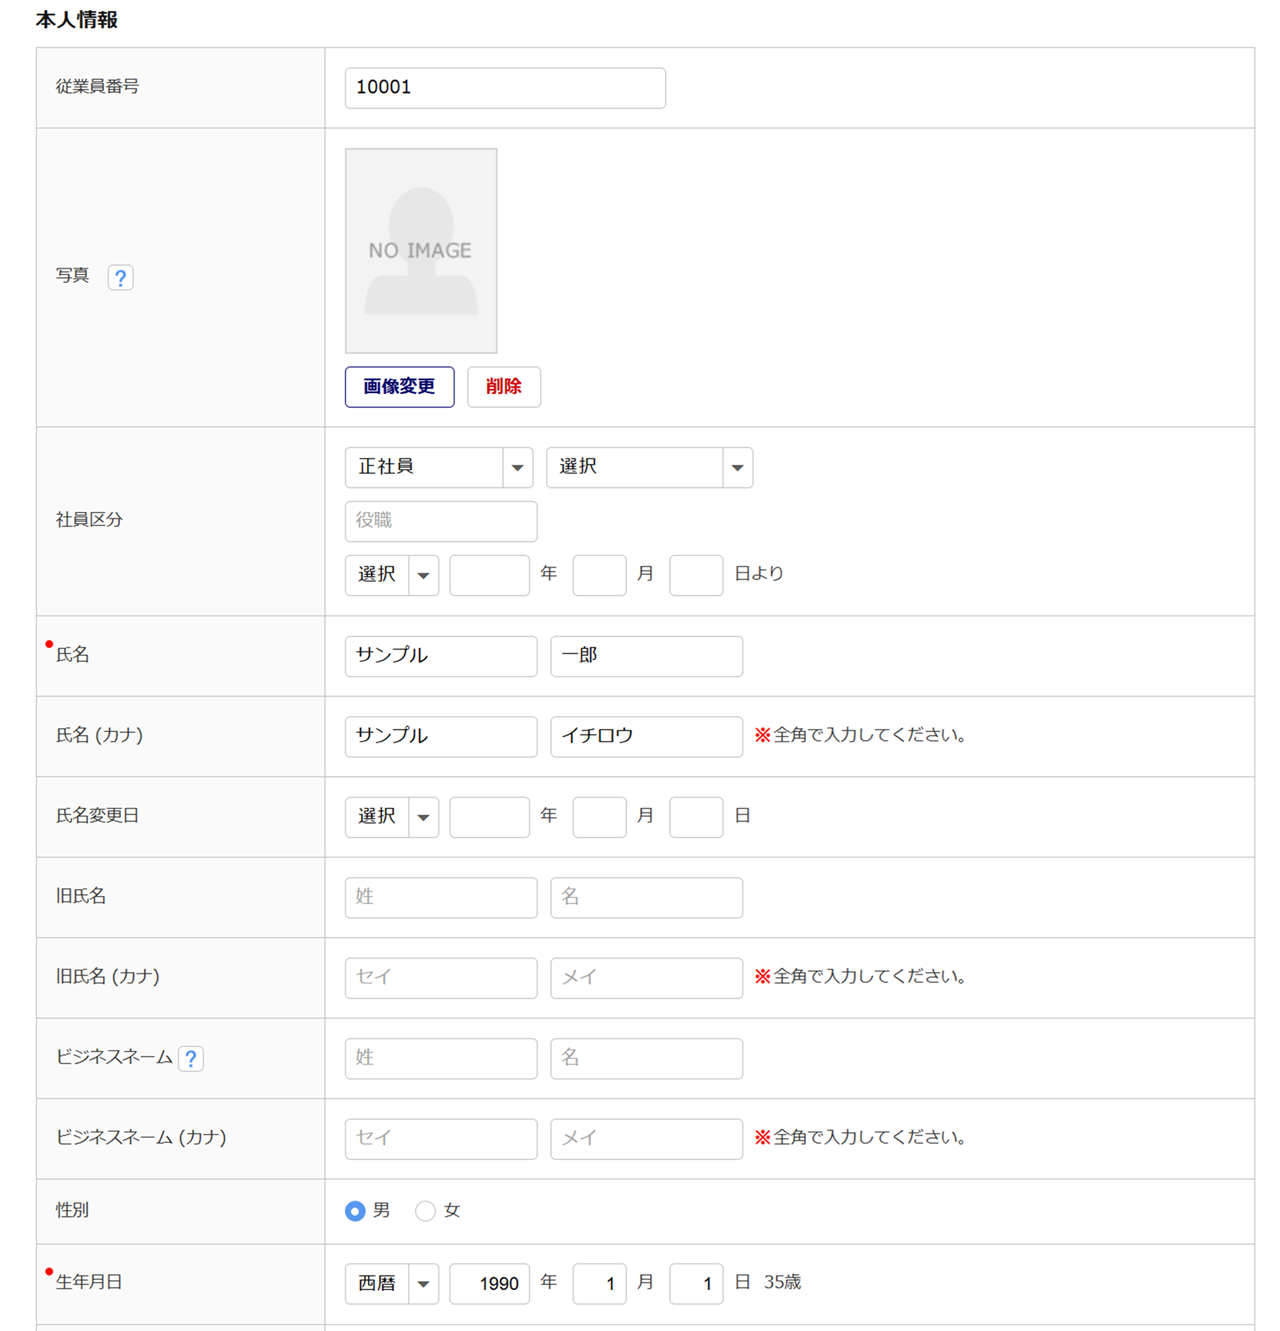Open the era dropdown in the 社員区分 date row

point(392,575)
